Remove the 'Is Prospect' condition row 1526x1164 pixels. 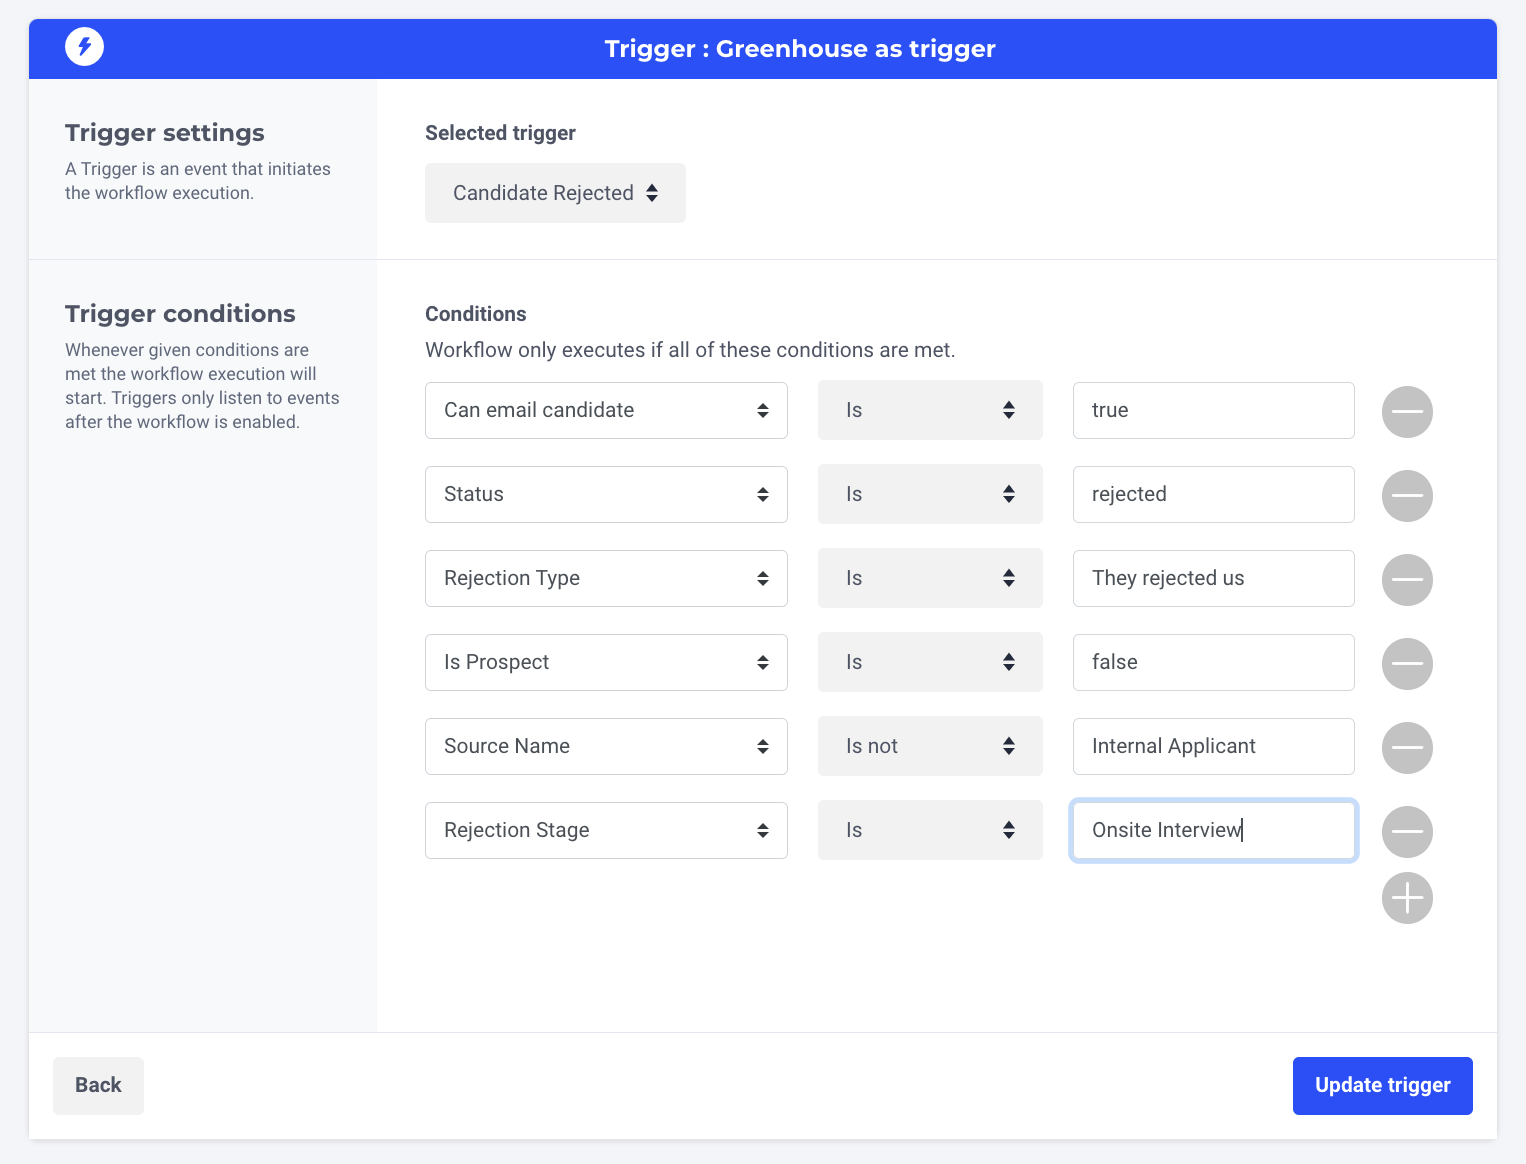pyautogui.click(x=1407, y=664)
